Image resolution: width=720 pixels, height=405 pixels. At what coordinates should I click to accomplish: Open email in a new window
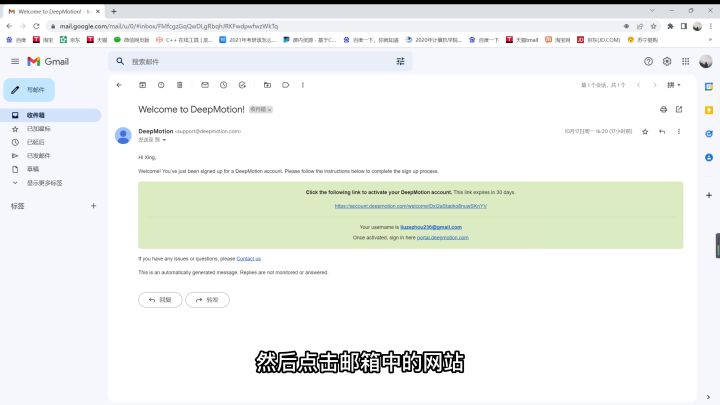tap(679, 109)
